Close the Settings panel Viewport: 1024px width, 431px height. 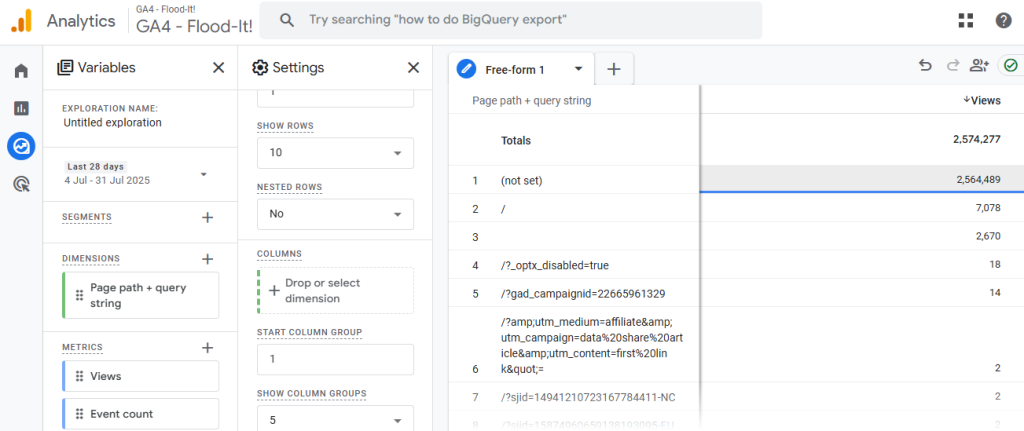click(413, 68)
